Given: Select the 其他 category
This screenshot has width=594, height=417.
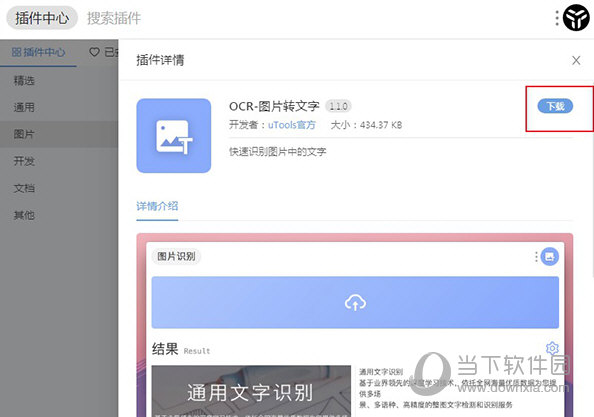Looking at the screenshot, I should 24,215.
